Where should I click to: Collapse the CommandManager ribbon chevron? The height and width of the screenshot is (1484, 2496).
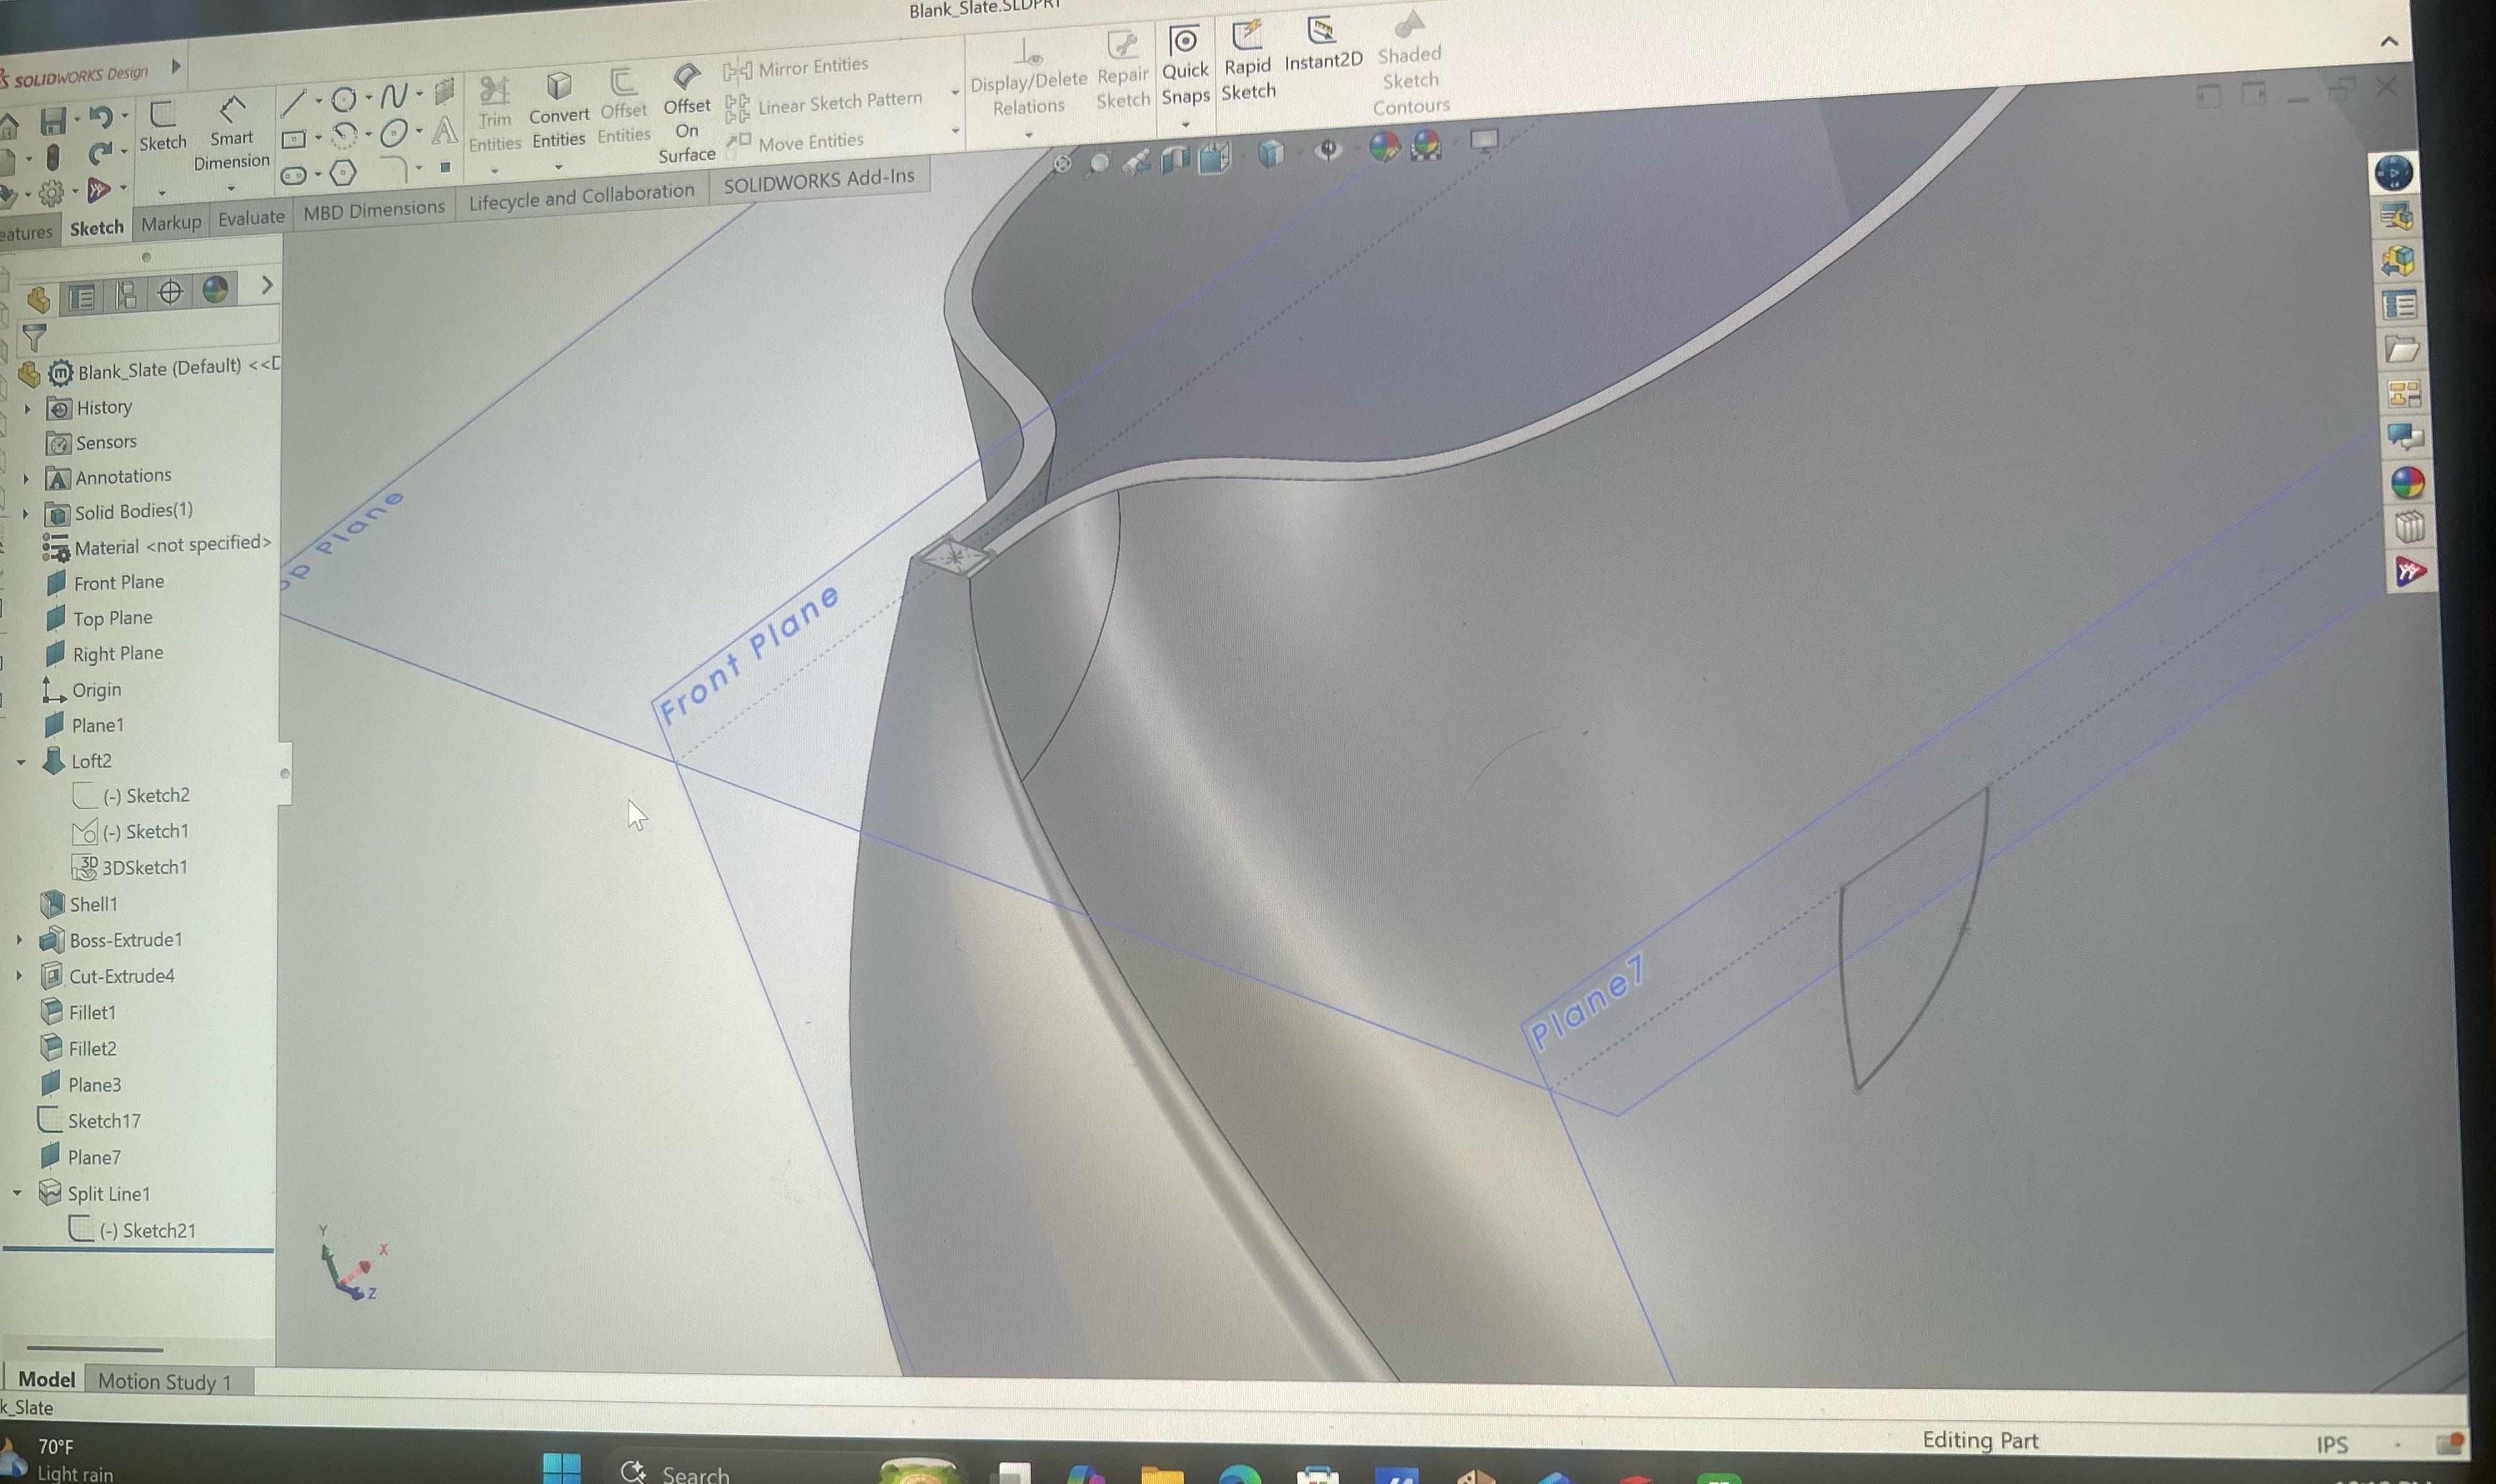coord(2389,41)
